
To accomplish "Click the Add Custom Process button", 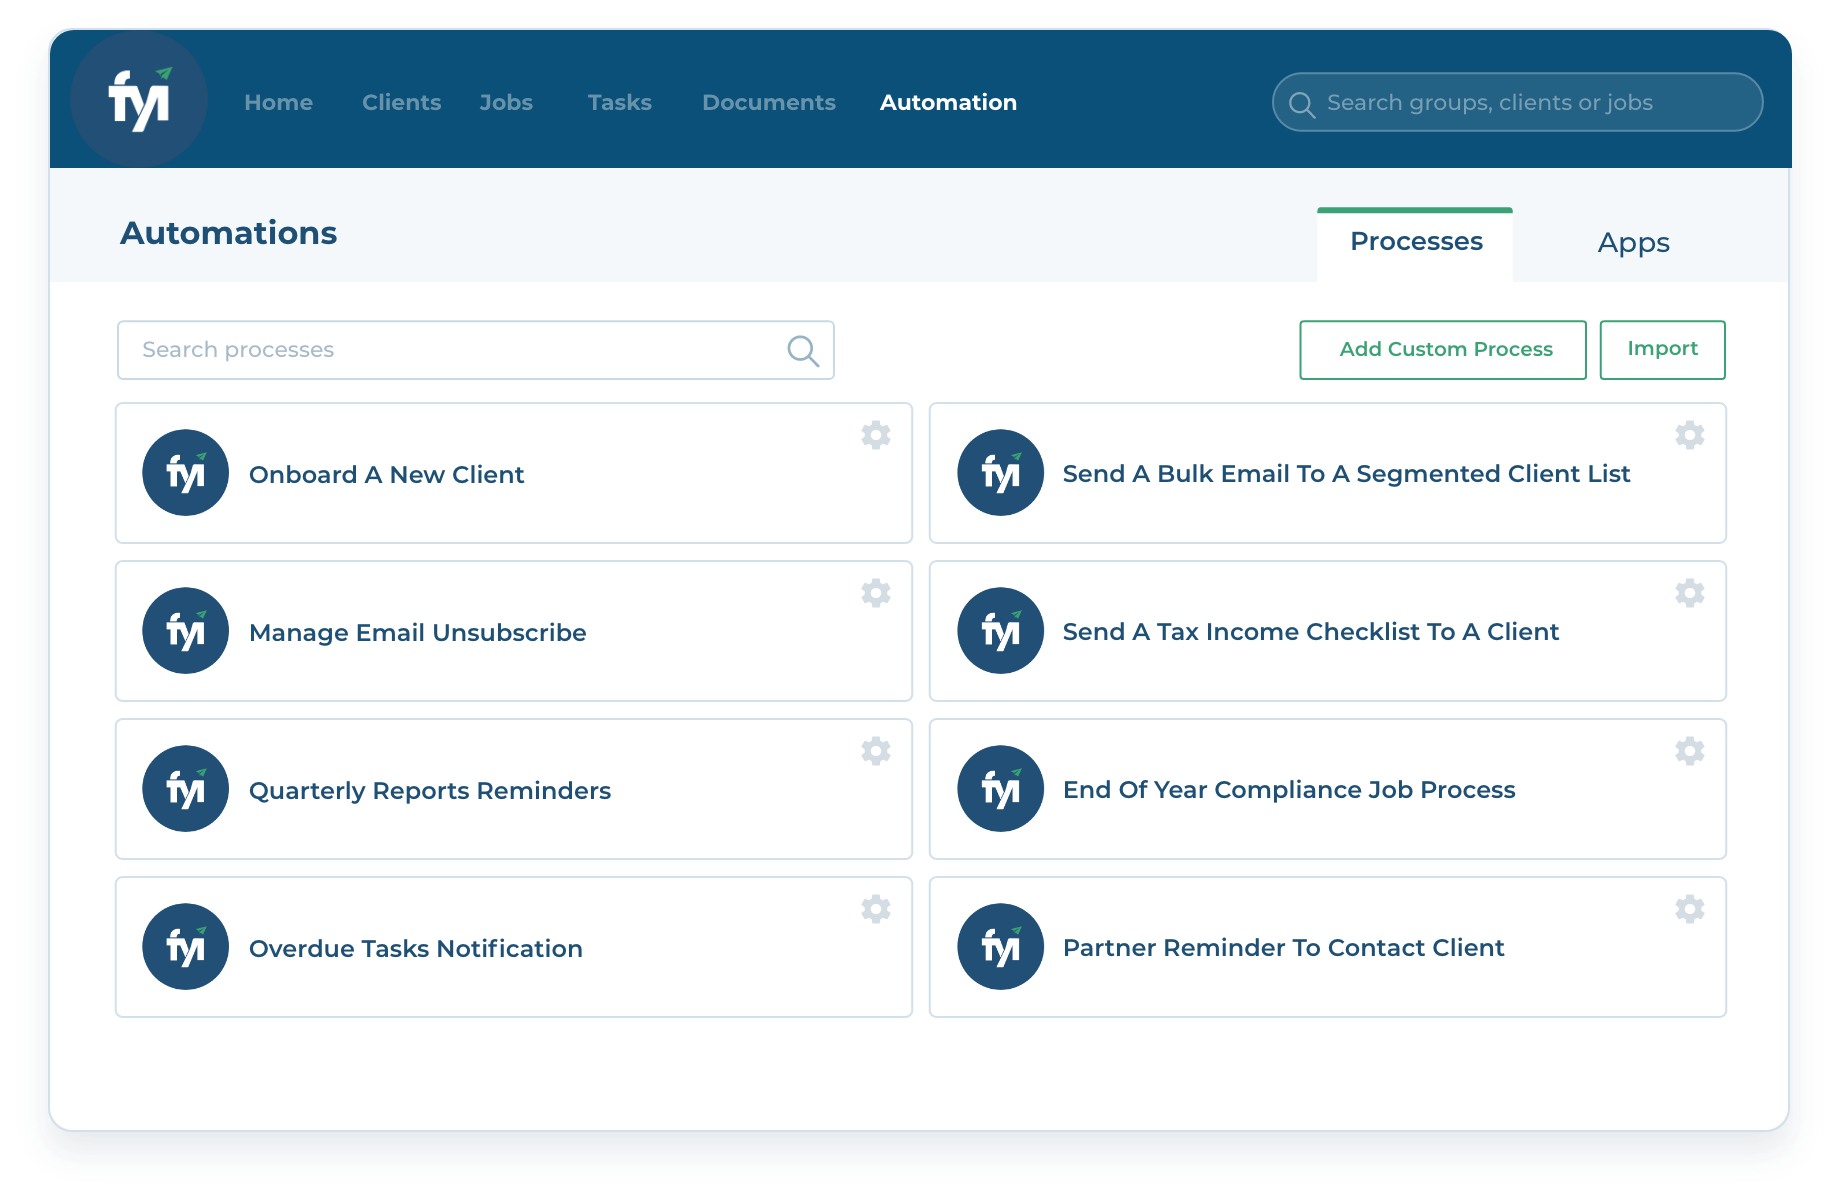I will [x=1443, y=350].
